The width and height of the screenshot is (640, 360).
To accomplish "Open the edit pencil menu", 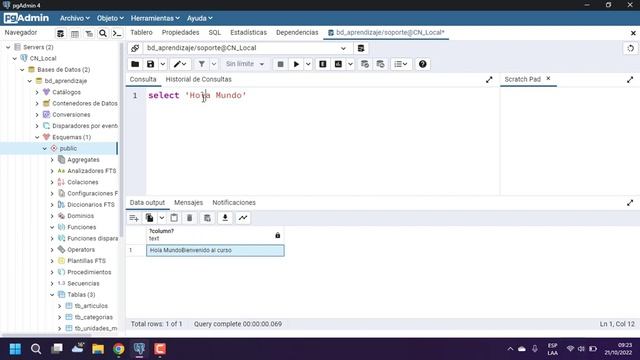I will pos(180,64).
